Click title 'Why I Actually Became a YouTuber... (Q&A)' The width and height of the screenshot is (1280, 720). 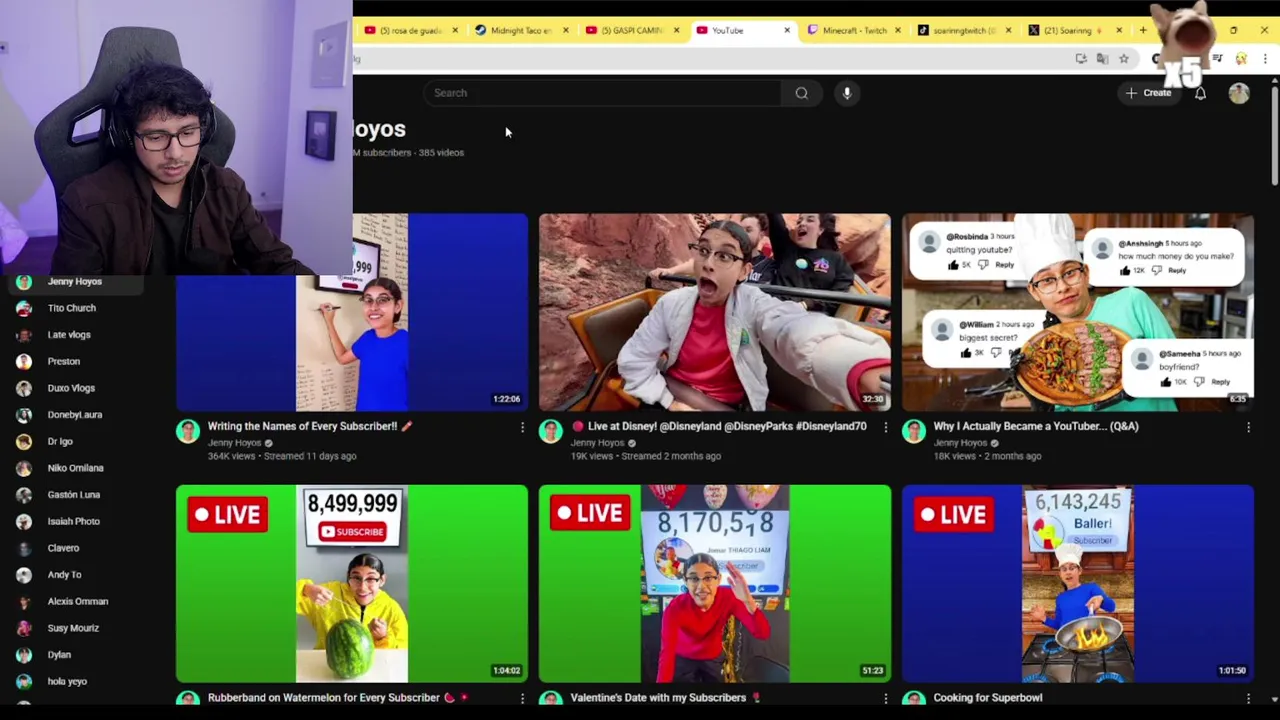1036,426
